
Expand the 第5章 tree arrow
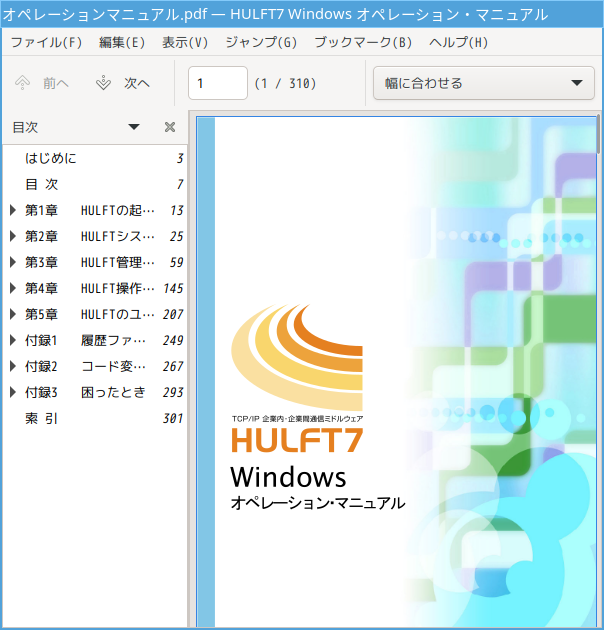coord(13,314)
